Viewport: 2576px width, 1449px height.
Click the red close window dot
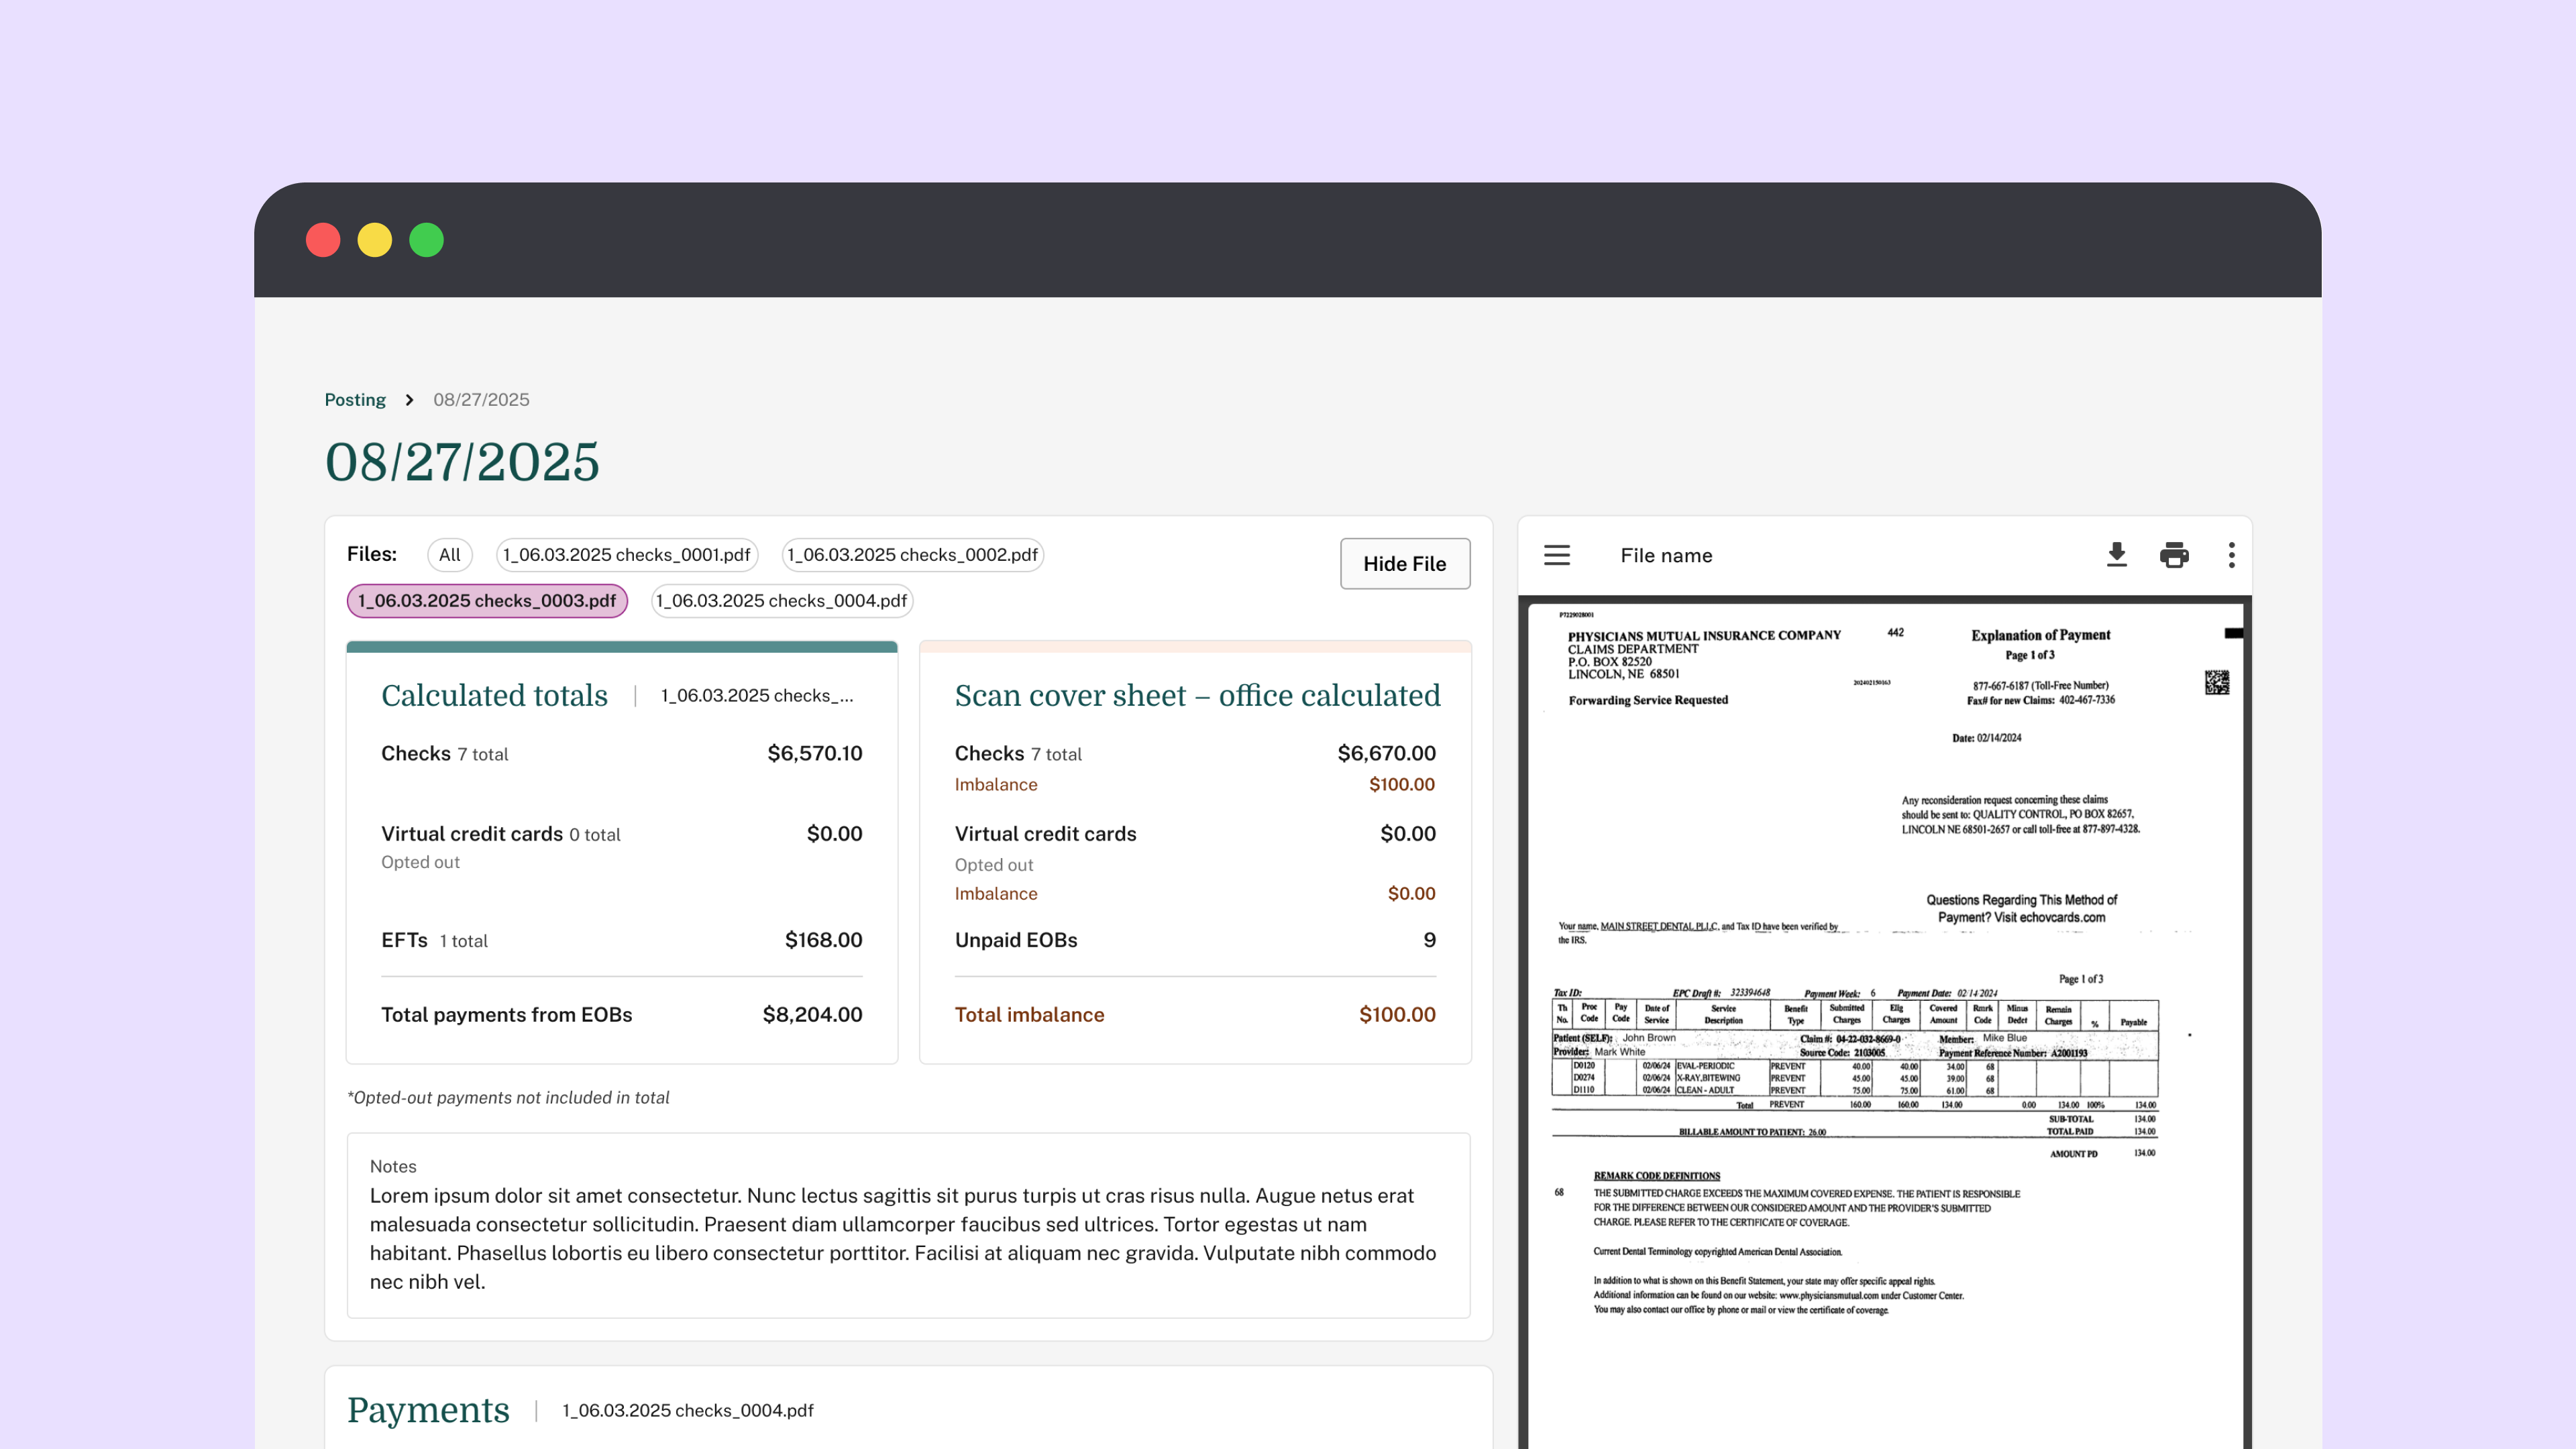323,240
